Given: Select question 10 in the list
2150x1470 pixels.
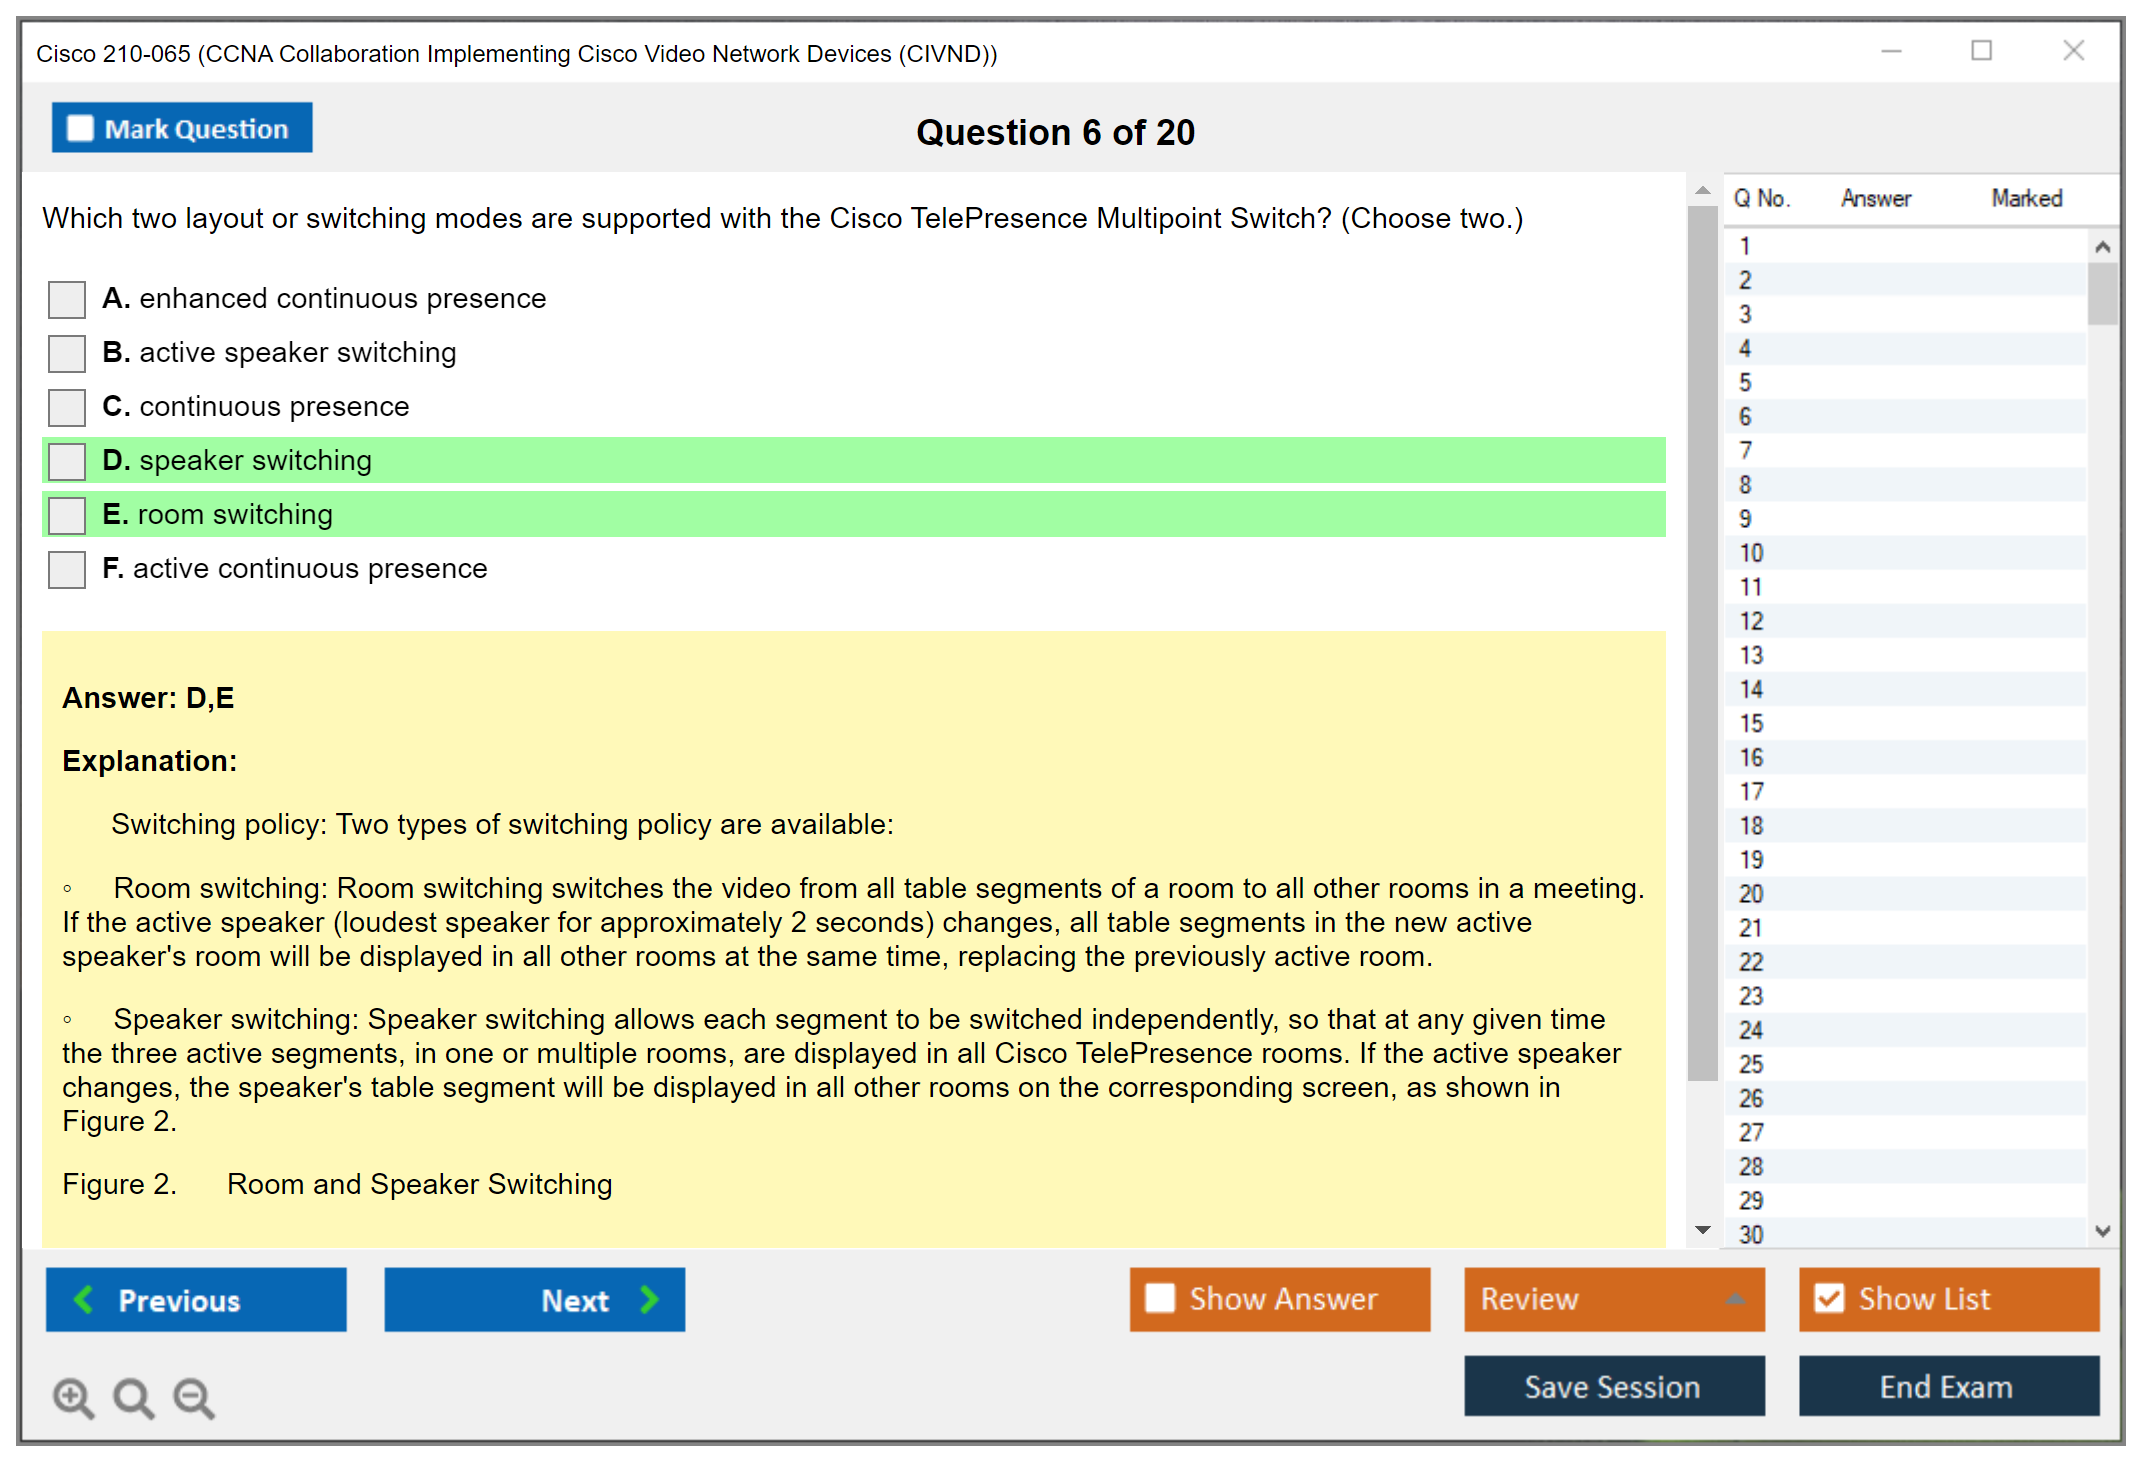Looking at the screenshot, I should point(1752,553).
